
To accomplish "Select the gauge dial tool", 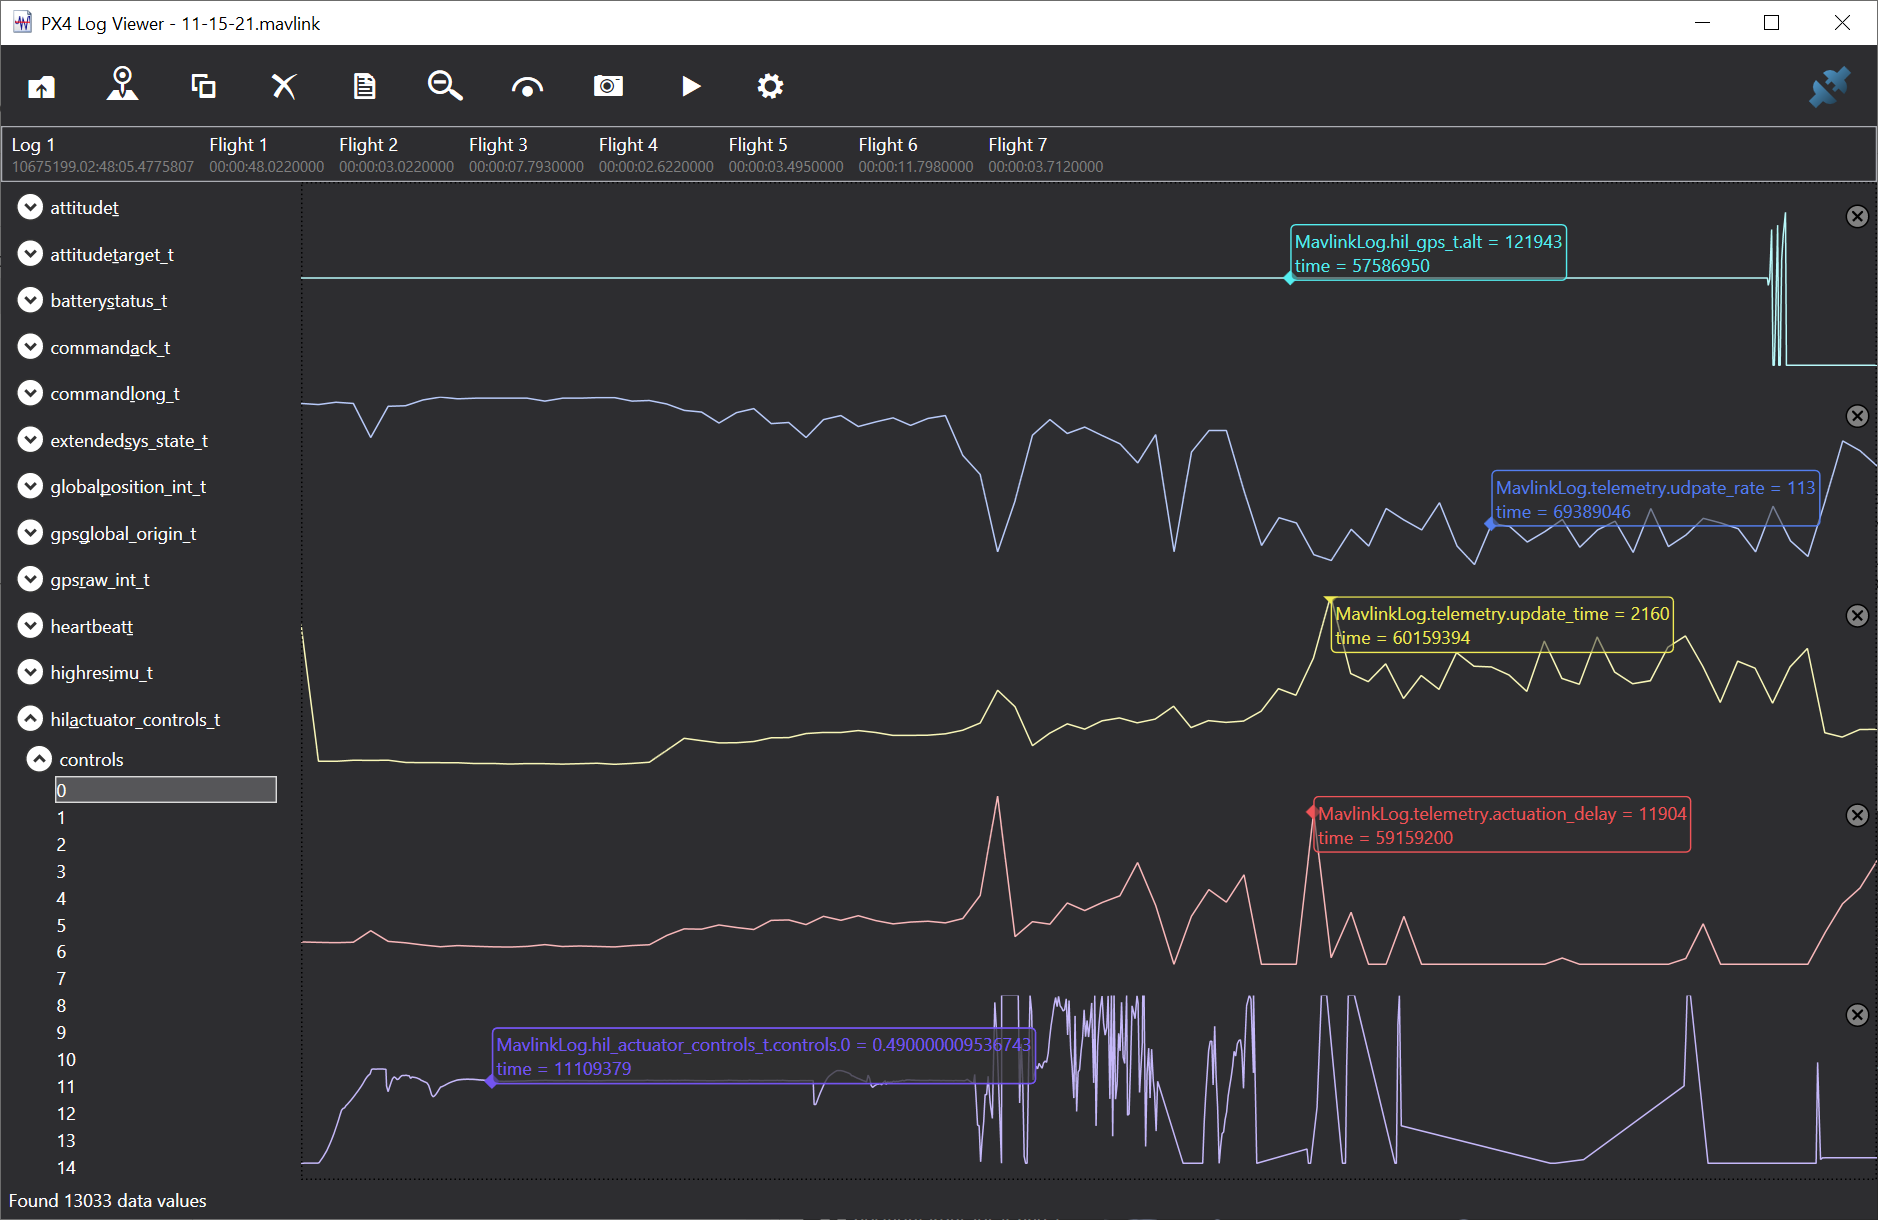I will click(527, 86).
